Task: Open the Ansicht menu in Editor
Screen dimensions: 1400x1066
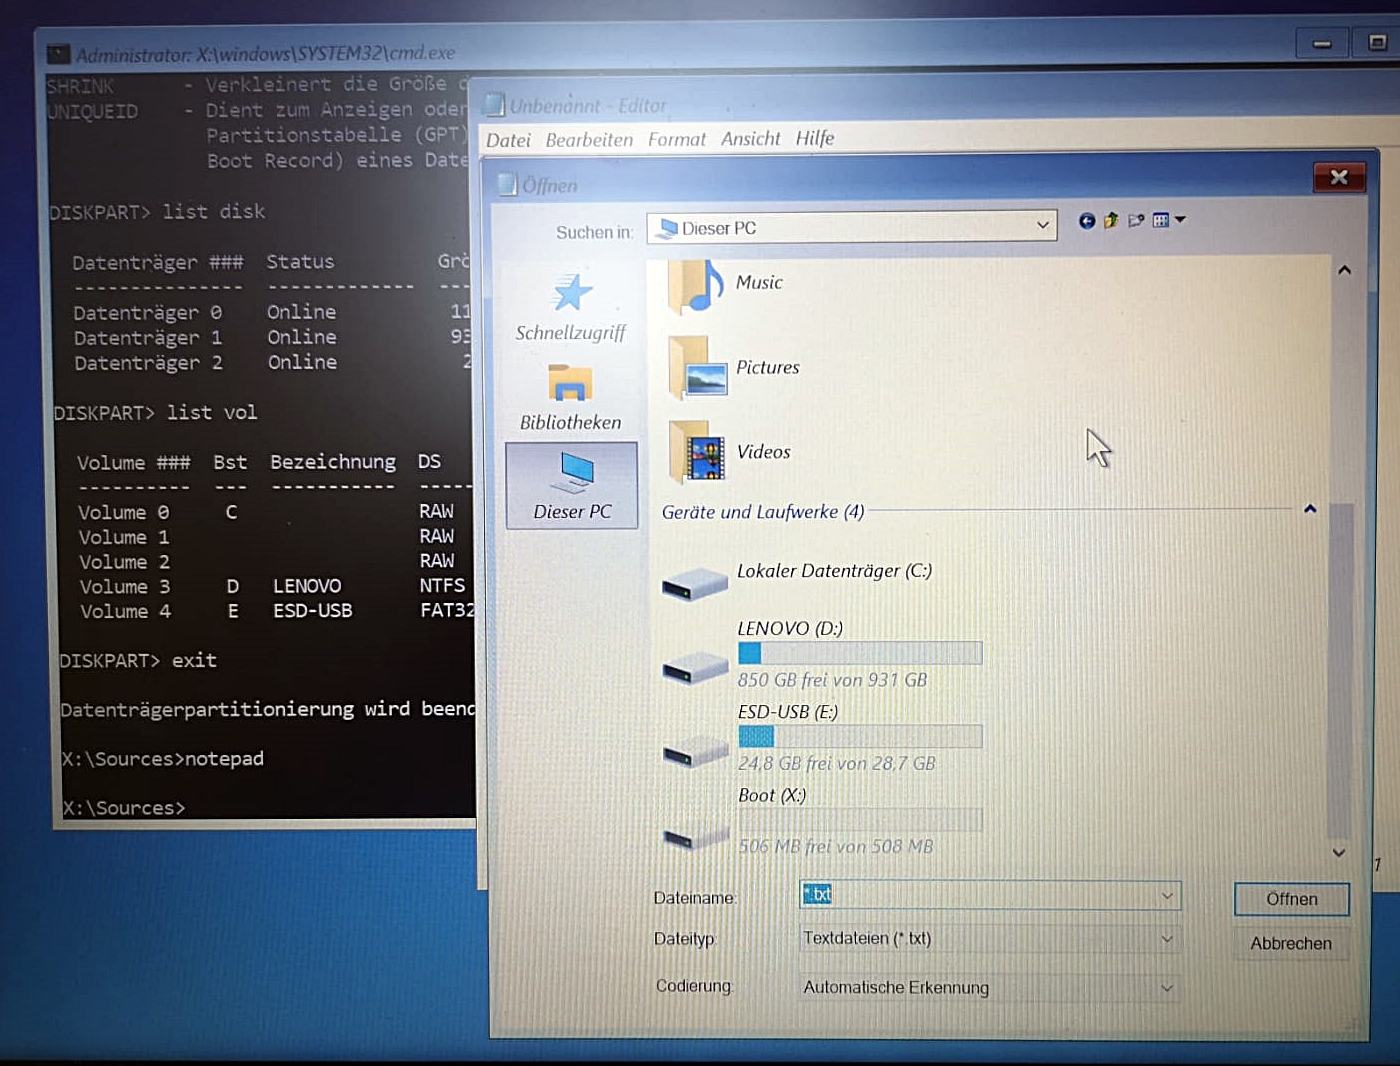Action: point(751,139)
